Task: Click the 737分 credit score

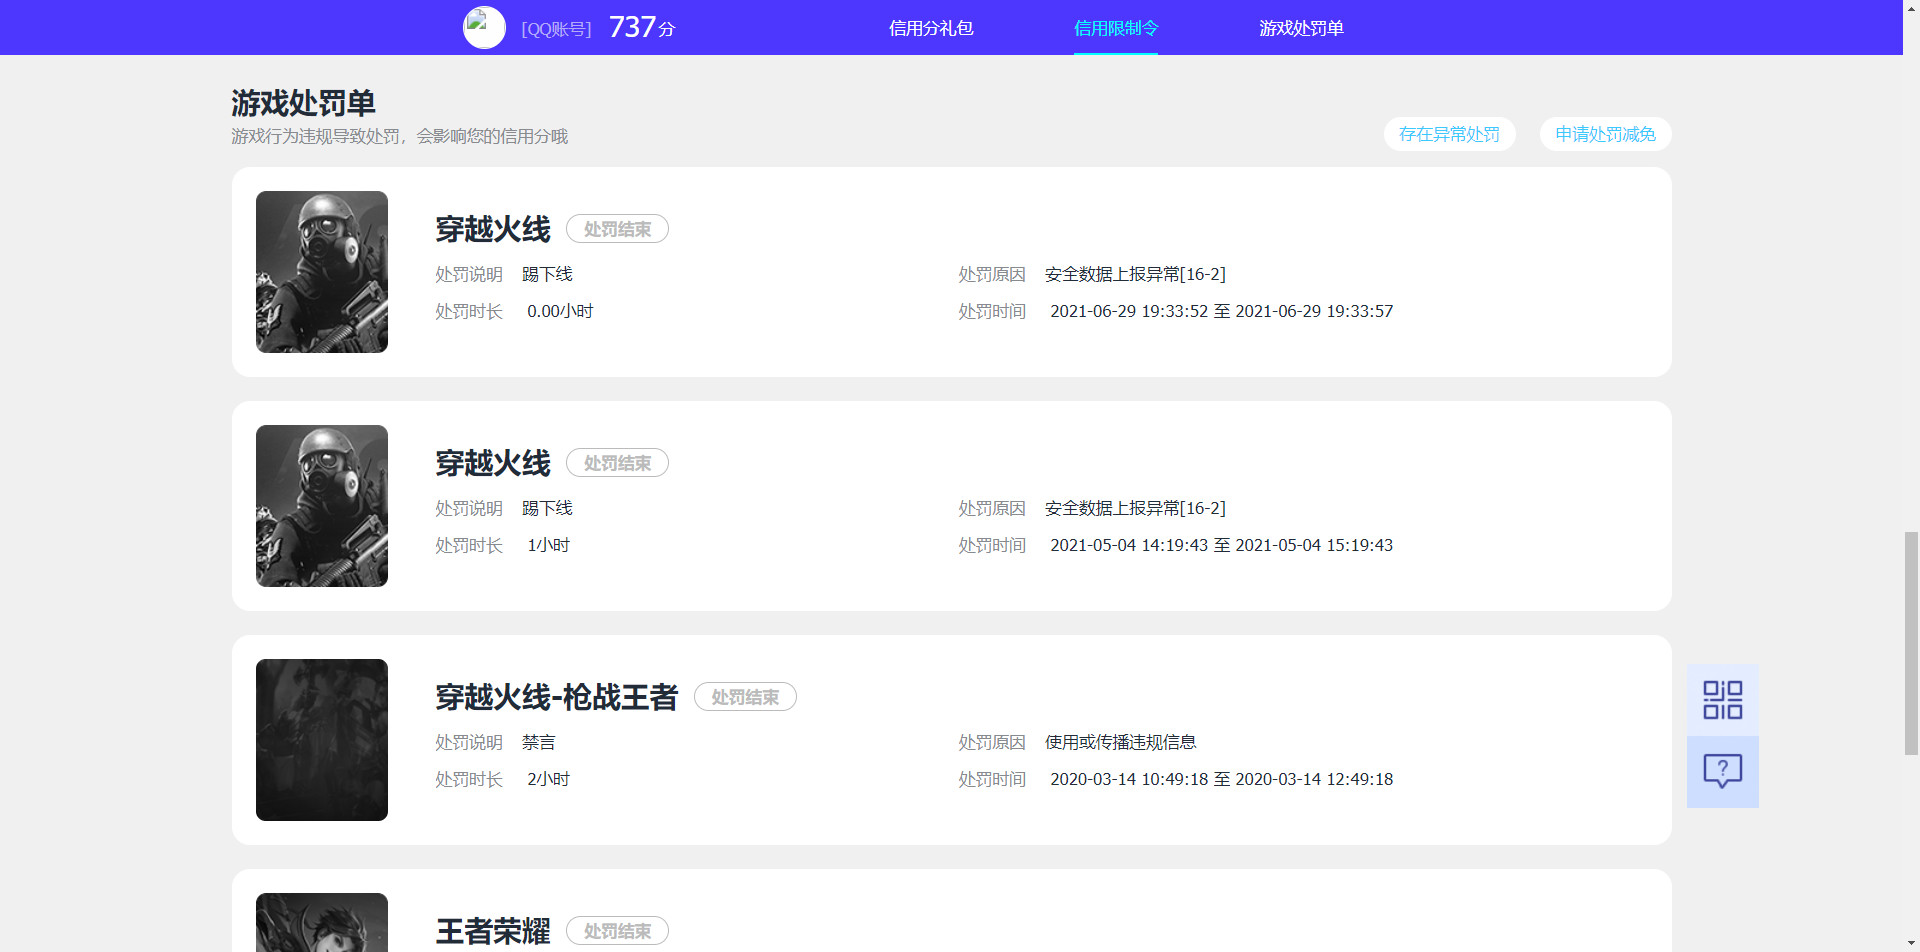Action: (642, 27)
